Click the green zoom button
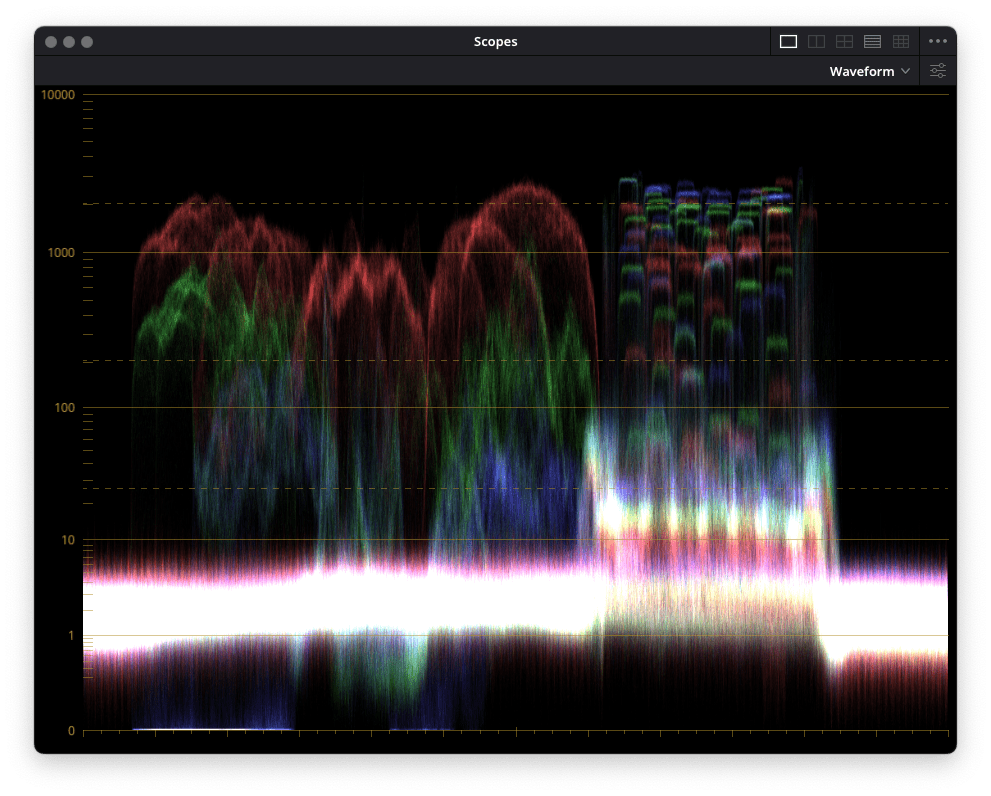This screenshot has height=796, width=991. point(87,41)
